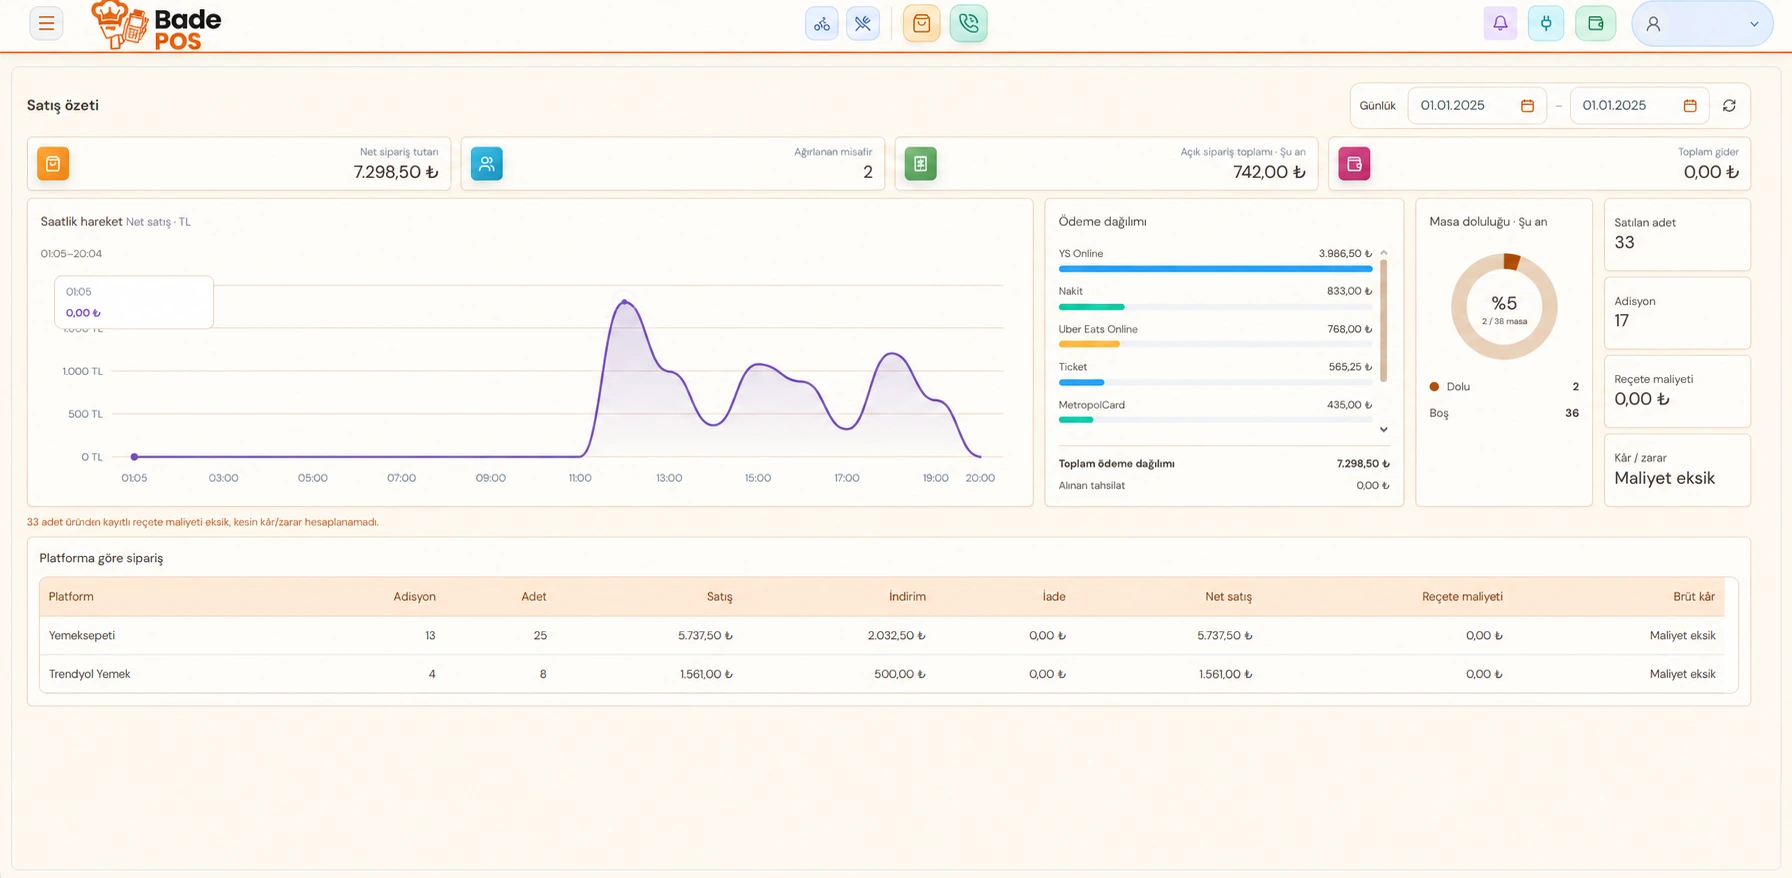The width and height of the screenshot is (1792, 878).
Task: Click the MetropolCard payment row
Action: tap(1215, 412)
